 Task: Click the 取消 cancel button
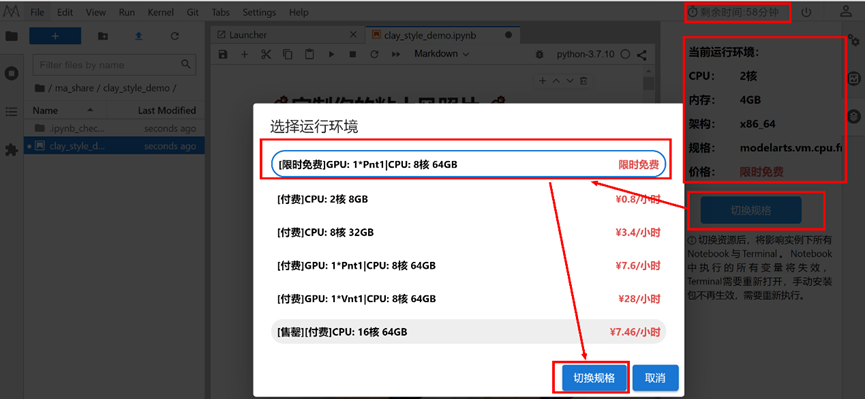tap(655, 378)
